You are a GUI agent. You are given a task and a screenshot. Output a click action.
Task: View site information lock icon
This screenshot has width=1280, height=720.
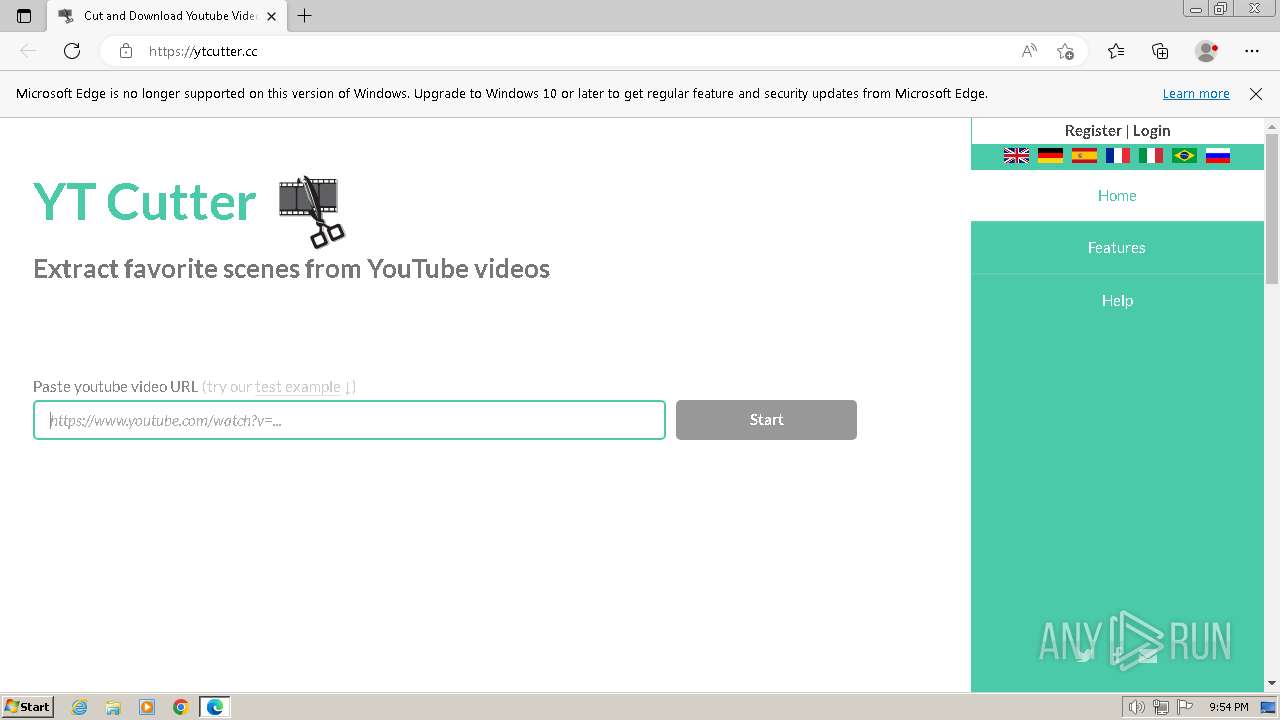point(125,51)
